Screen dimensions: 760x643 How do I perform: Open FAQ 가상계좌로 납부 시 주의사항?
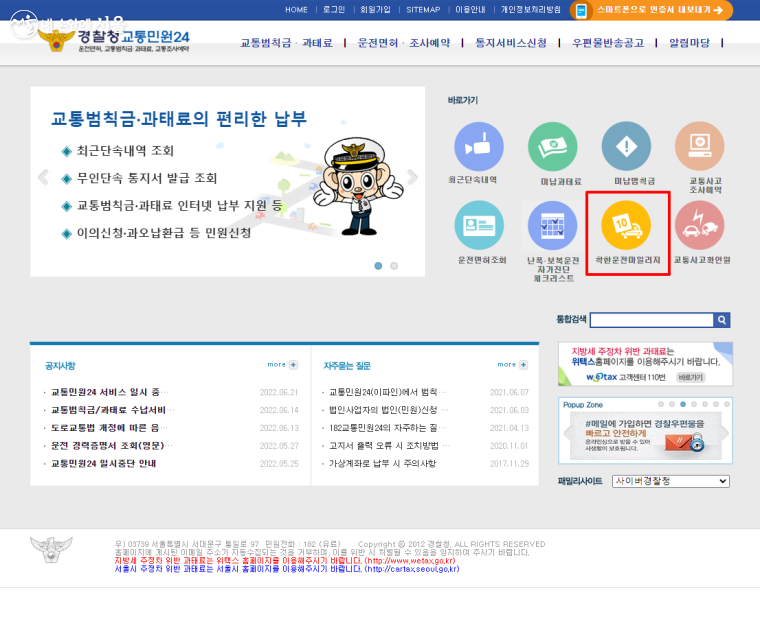tap(382, 464)
